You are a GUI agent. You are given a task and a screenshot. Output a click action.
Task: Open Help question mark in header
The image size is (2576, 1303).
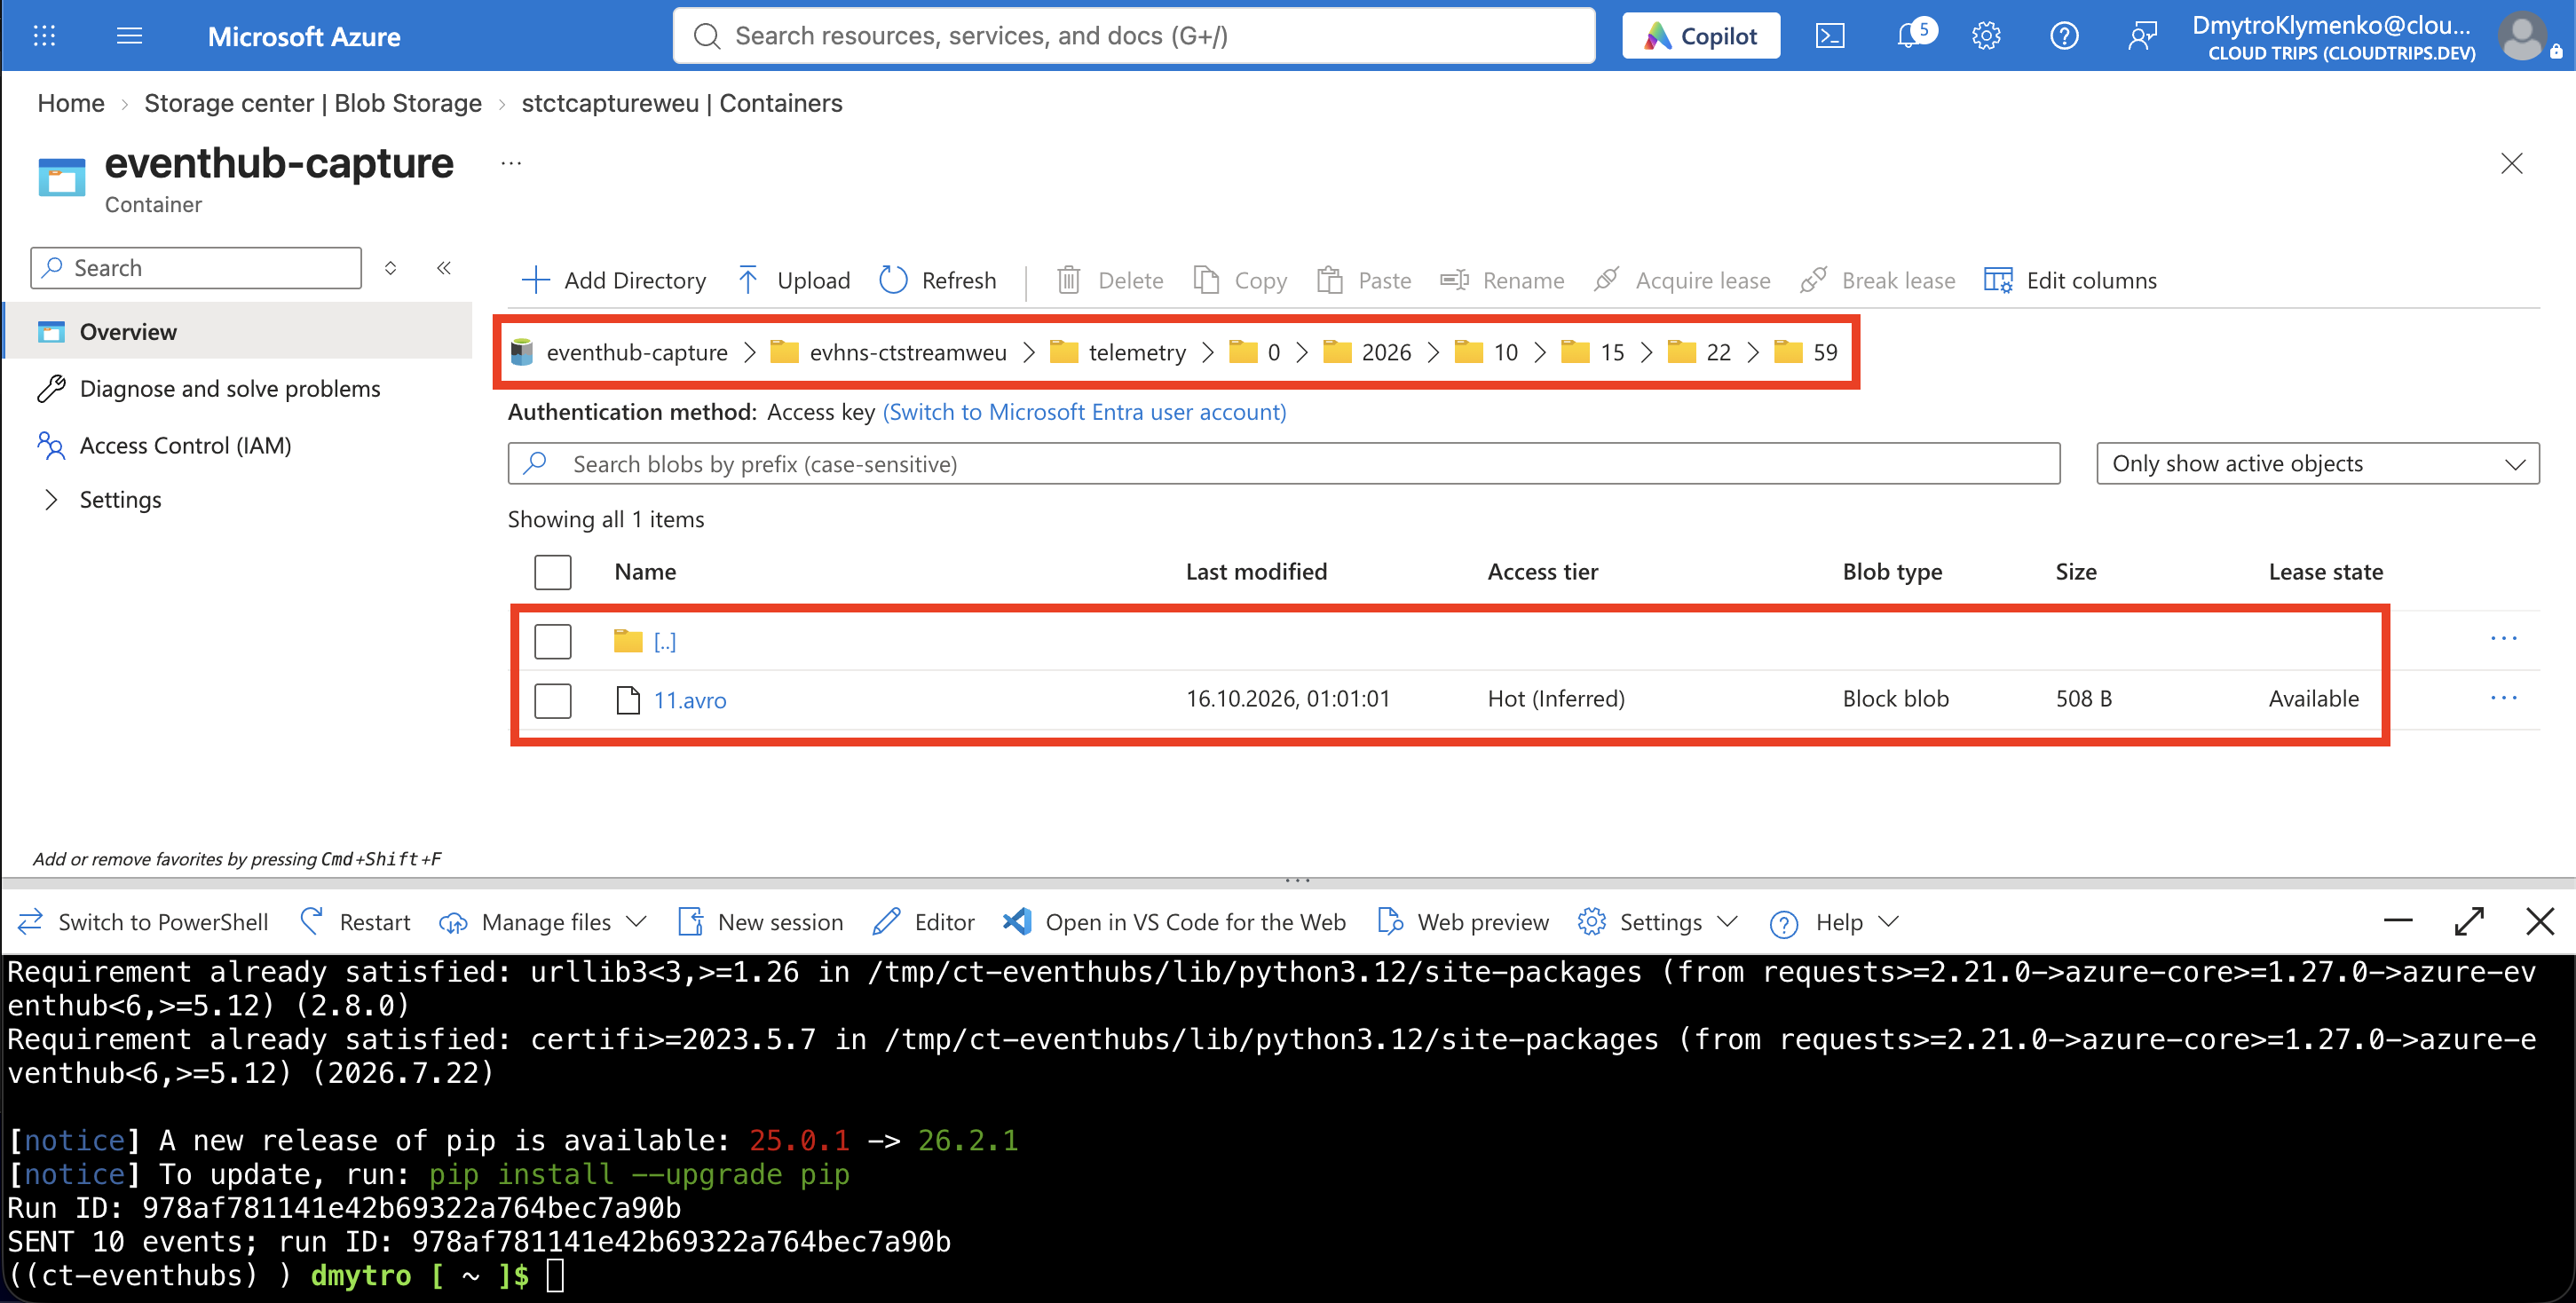click(x=2064, y=36)
